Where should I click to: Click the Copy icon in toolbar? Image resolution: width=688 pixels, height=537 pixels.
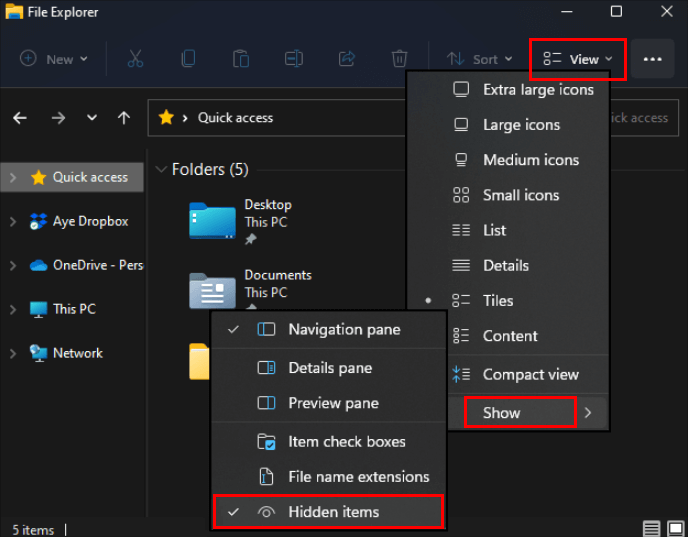tap(188, 59)
